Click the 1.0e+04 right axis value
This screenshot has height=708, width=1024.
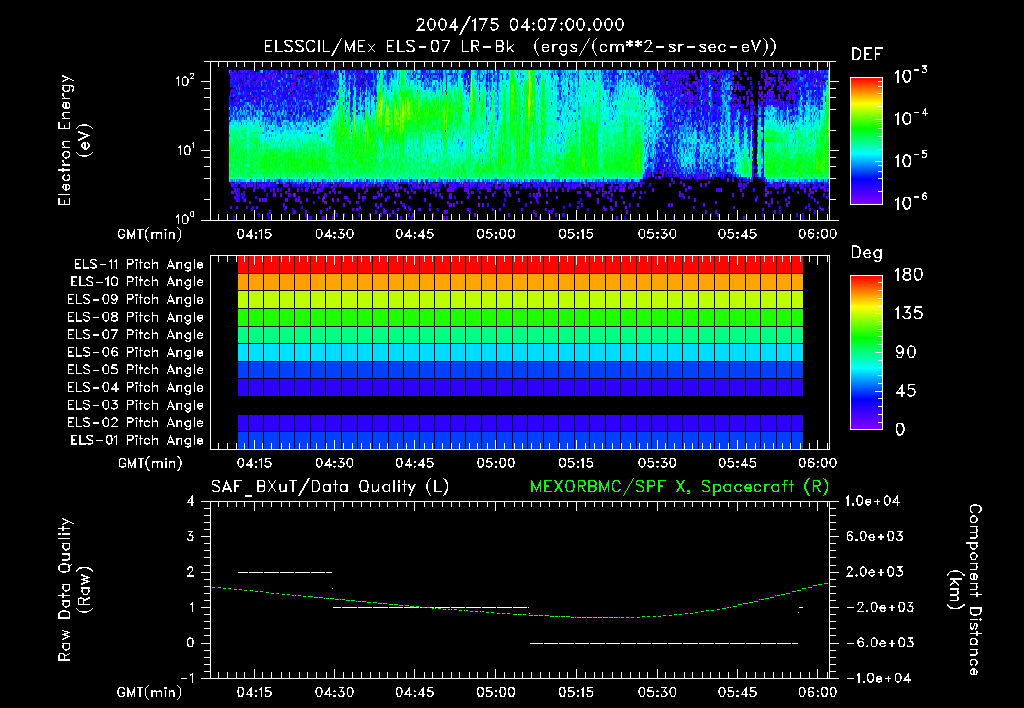(x=872, y=501)
